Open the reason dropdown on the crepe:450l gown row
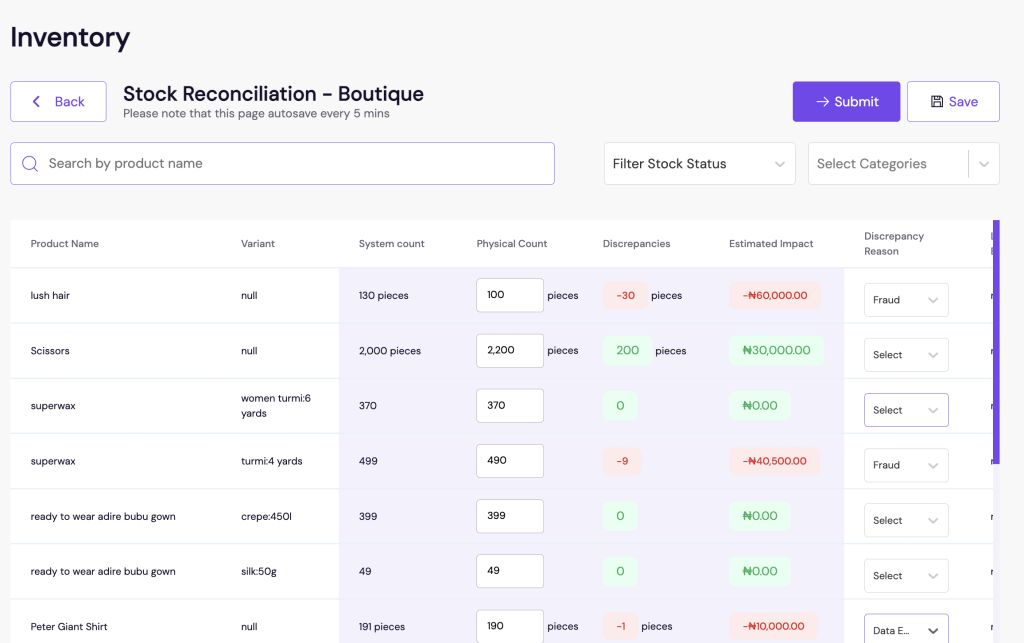Screen dimensions: 1024x643 coord(906,520)
